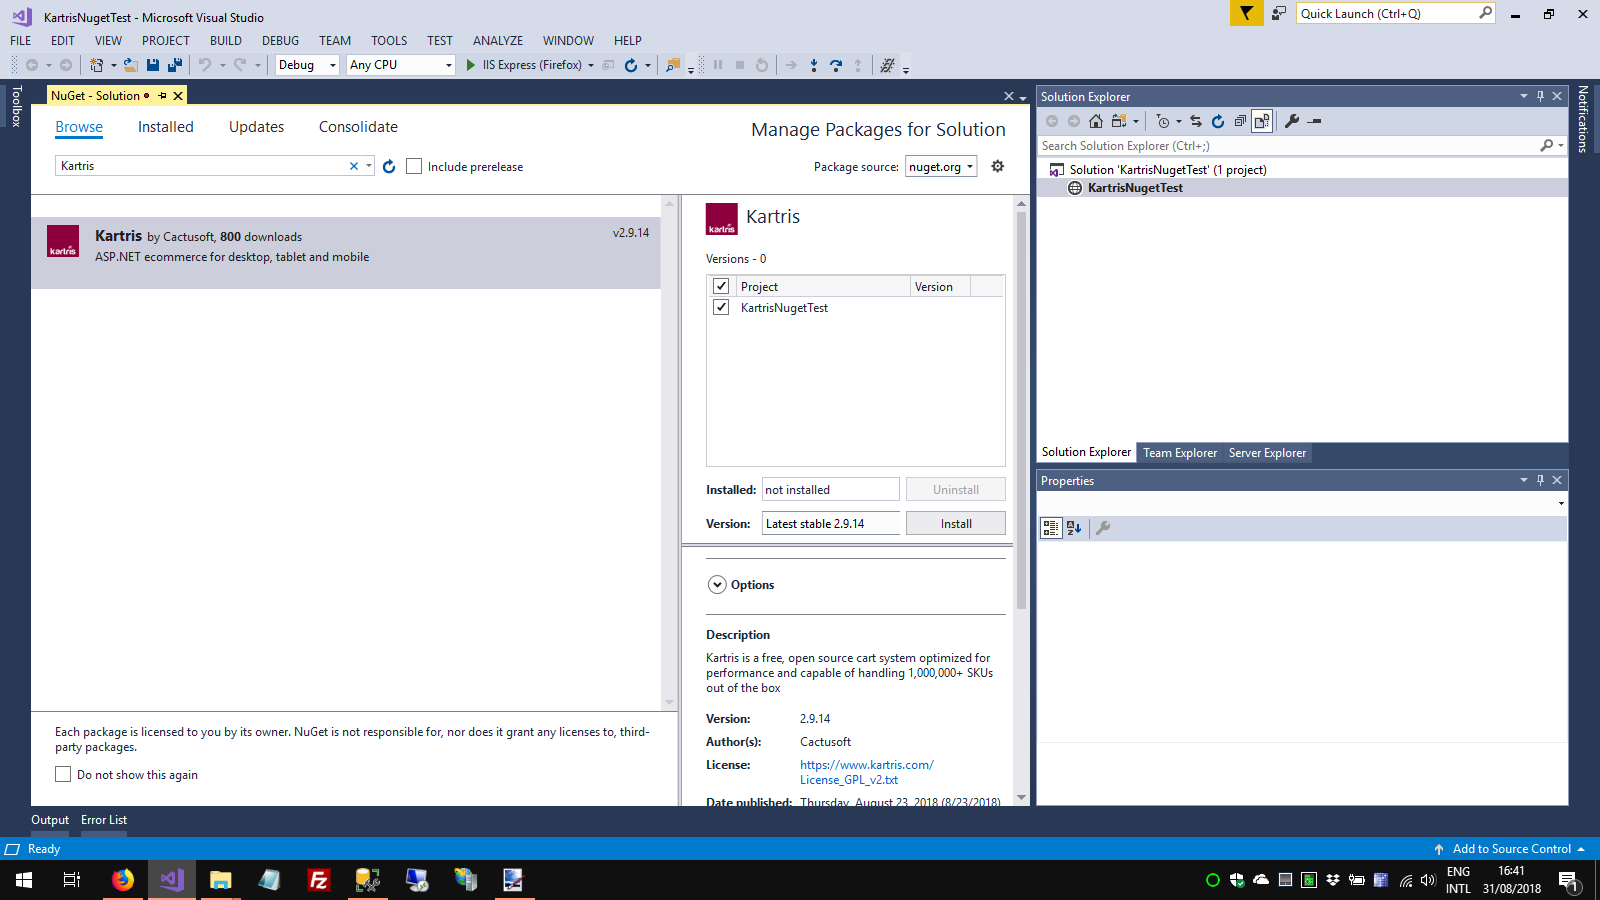
Task: Check Do not show this again
Action: (x=63, y=774)
